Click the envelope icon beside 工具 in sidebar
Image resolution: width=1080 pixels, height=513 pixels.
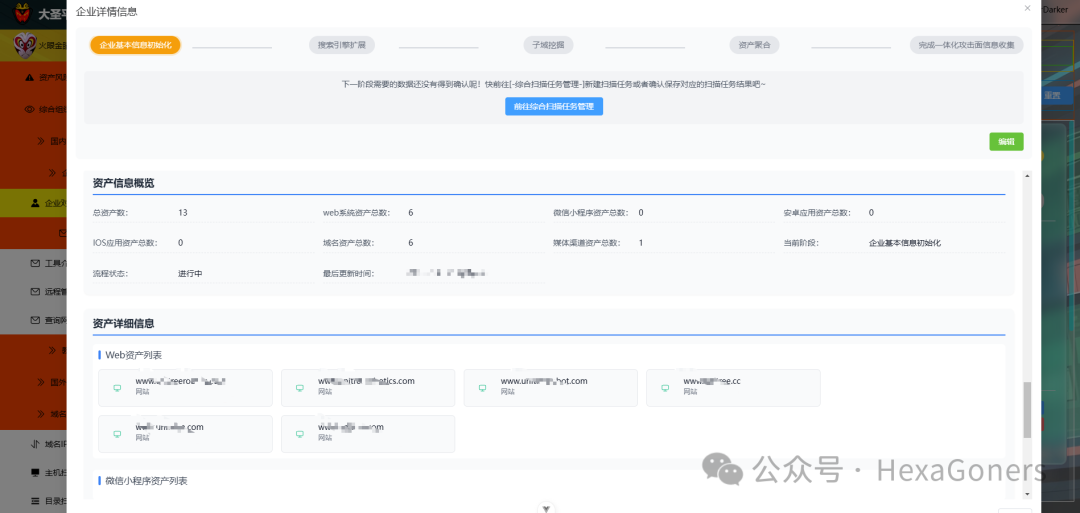tap(35, 263)
